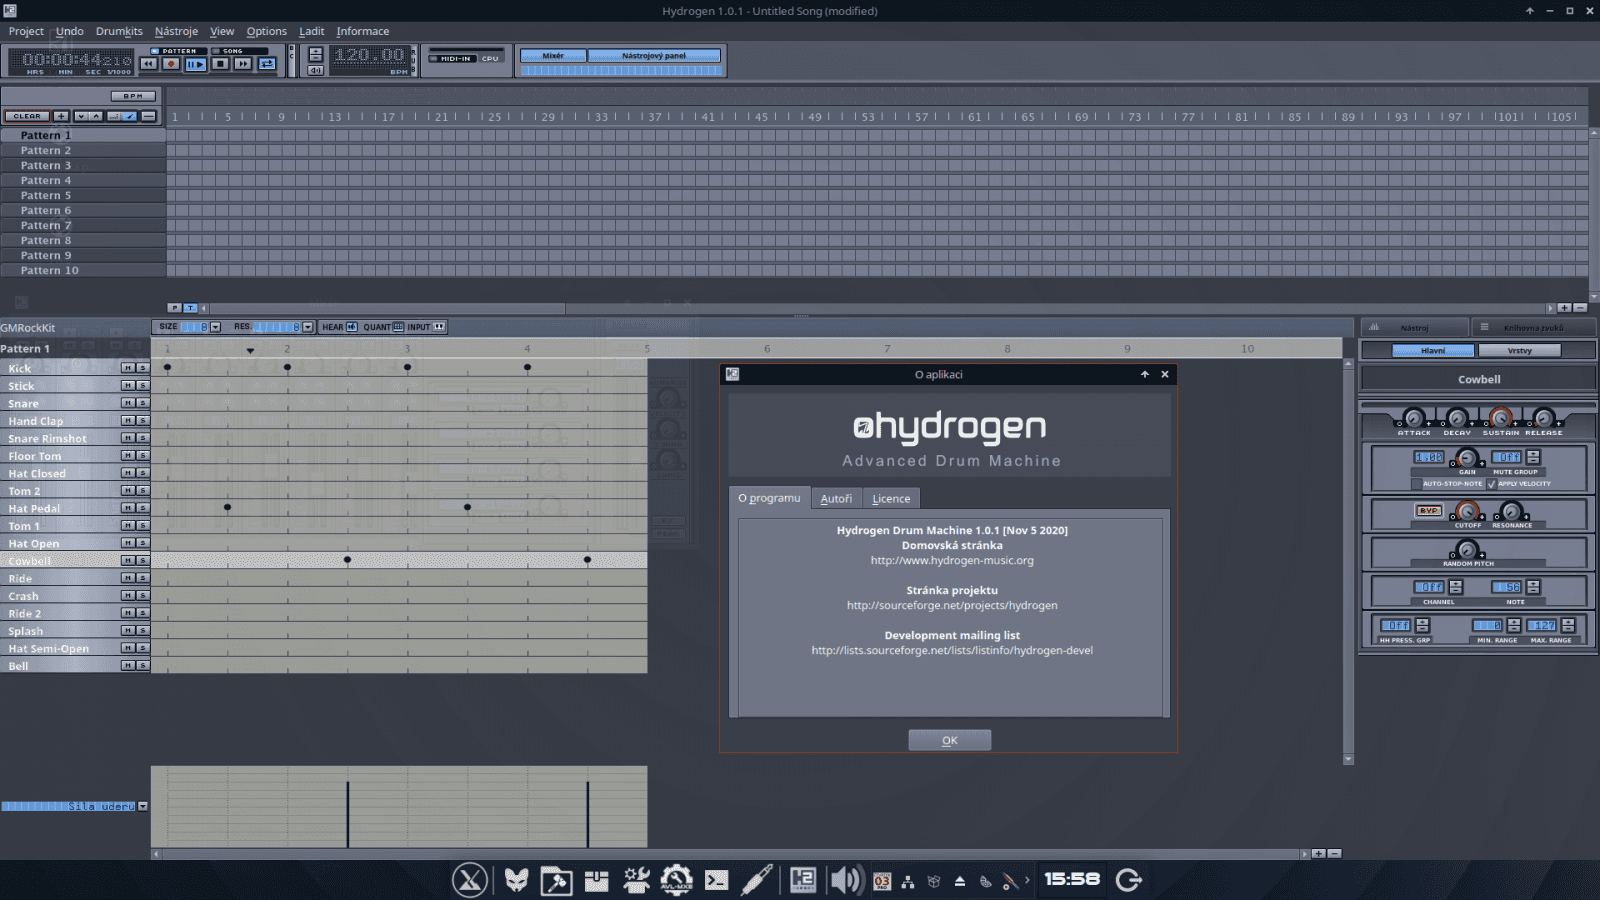Screen dimensions: 1600x900
Task: Switch the transport to Song mode
Action: [x=238, y=51]
